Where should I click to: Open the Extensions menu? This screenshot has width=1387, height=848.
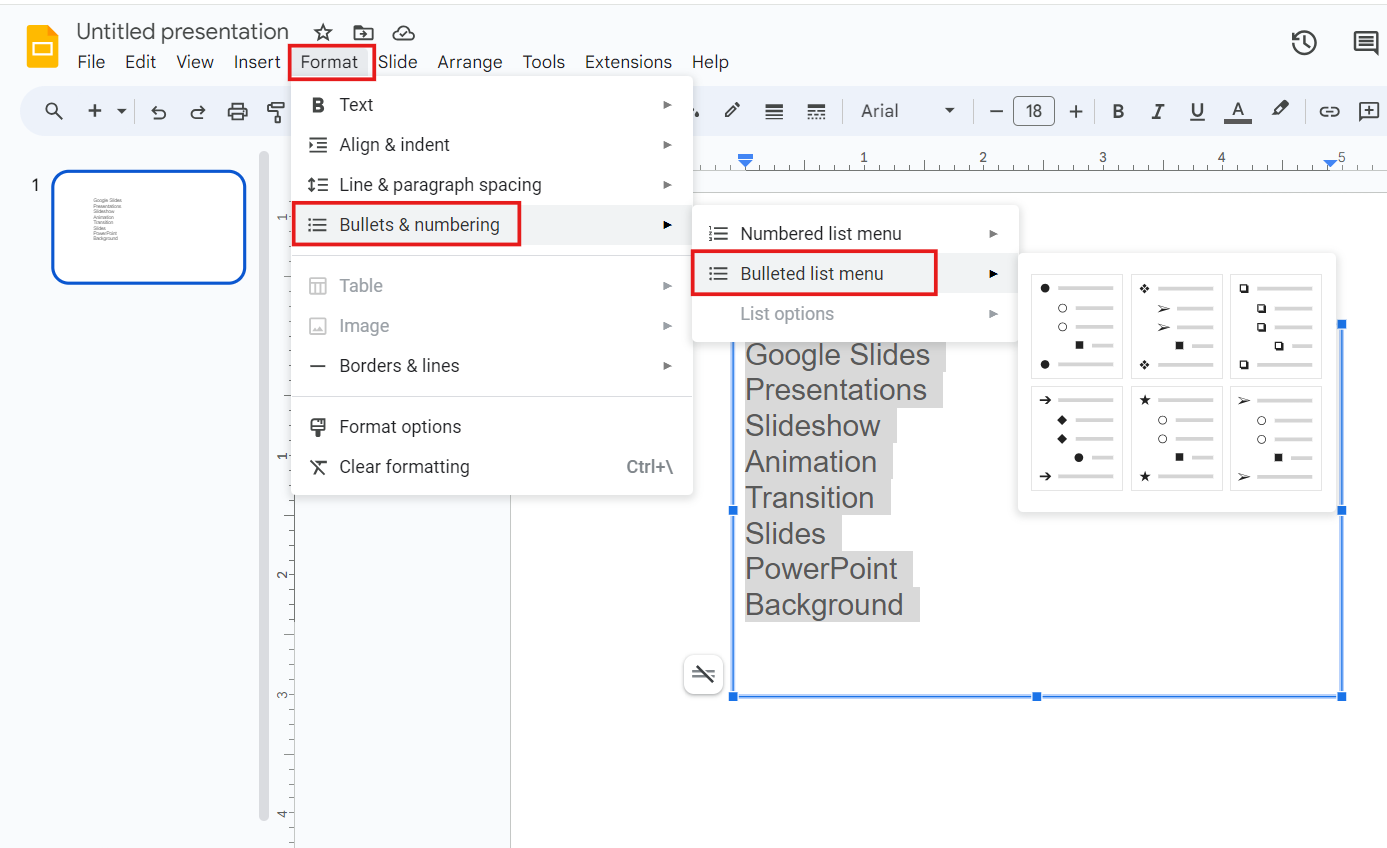click(628, 62)
